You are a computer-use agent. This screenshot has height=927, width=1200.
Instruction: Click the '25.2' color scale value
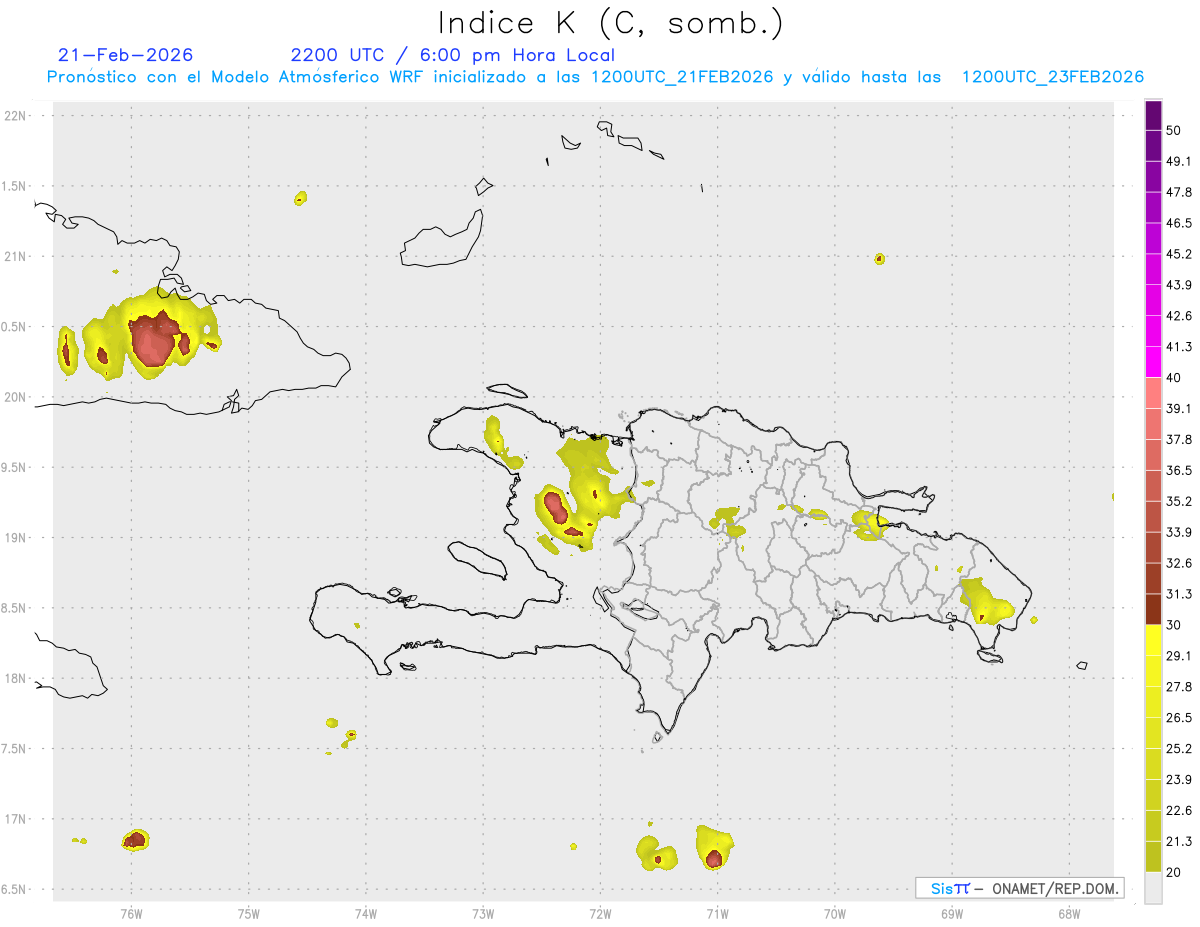[x=1179, y=749]
